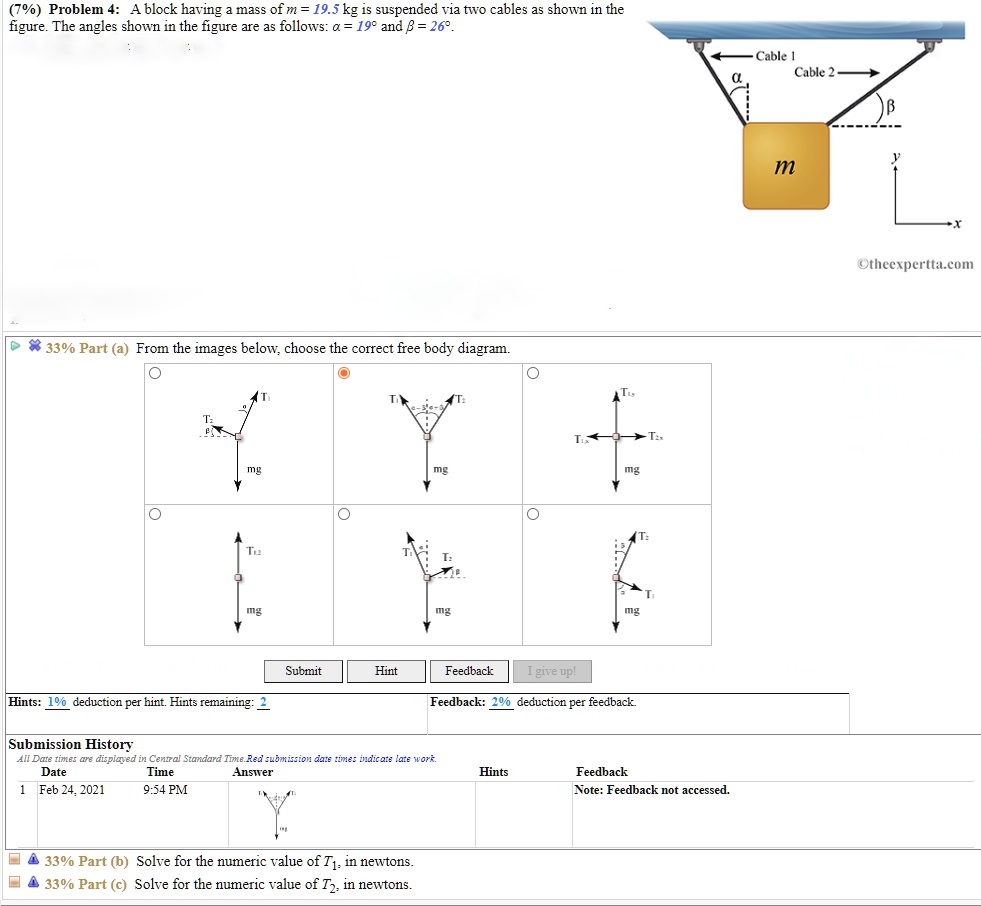981x906 pixels.
Task: Select the diagram with horizontal T1x and T2x arrows
Action: click(x=533, y=372)
